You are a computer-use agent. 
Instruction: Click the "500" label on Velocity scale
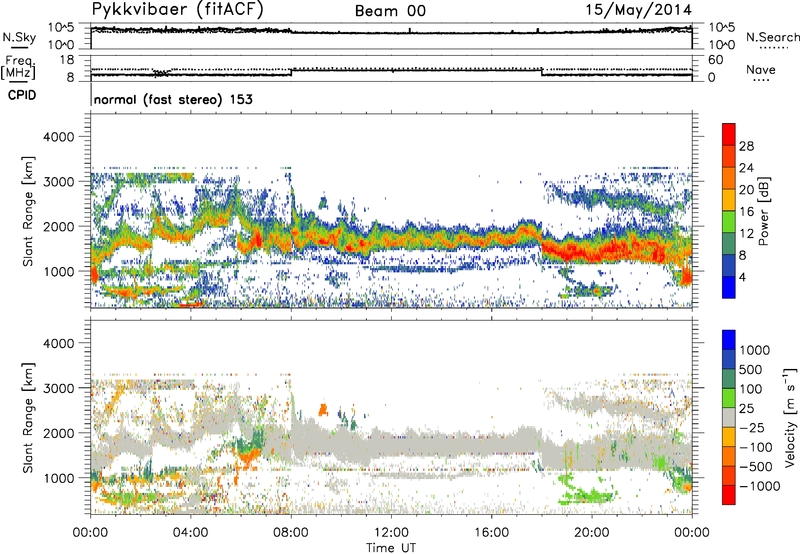click(751, 369)
